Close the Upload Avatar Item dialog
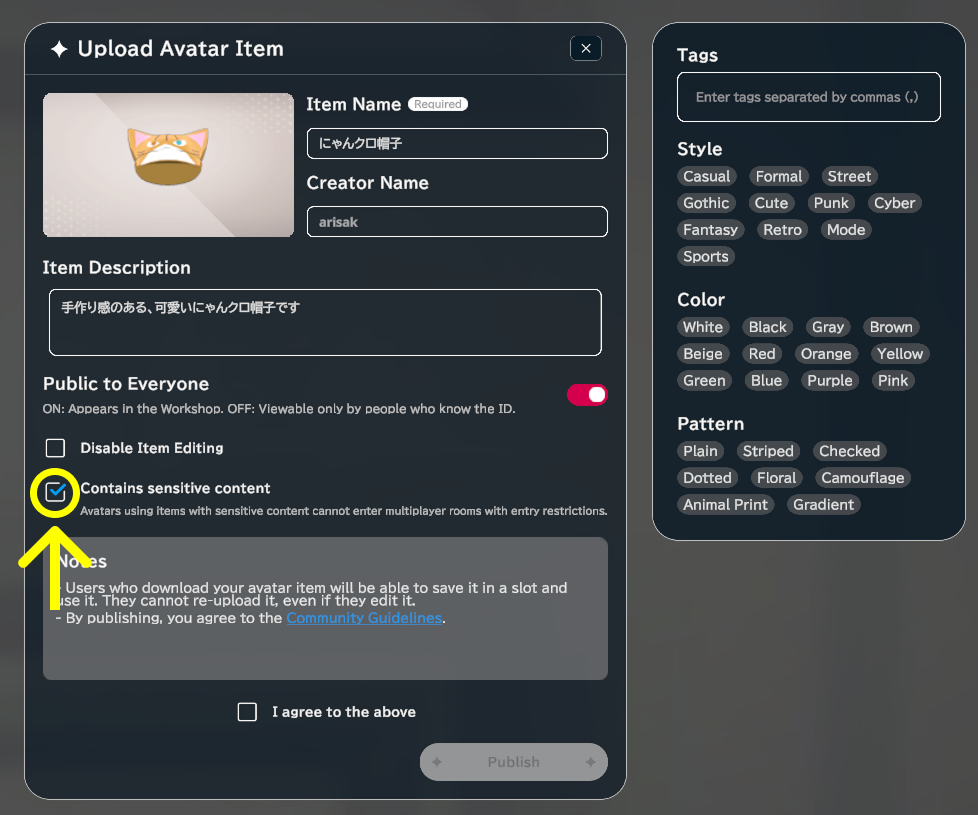Screen dimensions: 978x815 pos(586,49)
